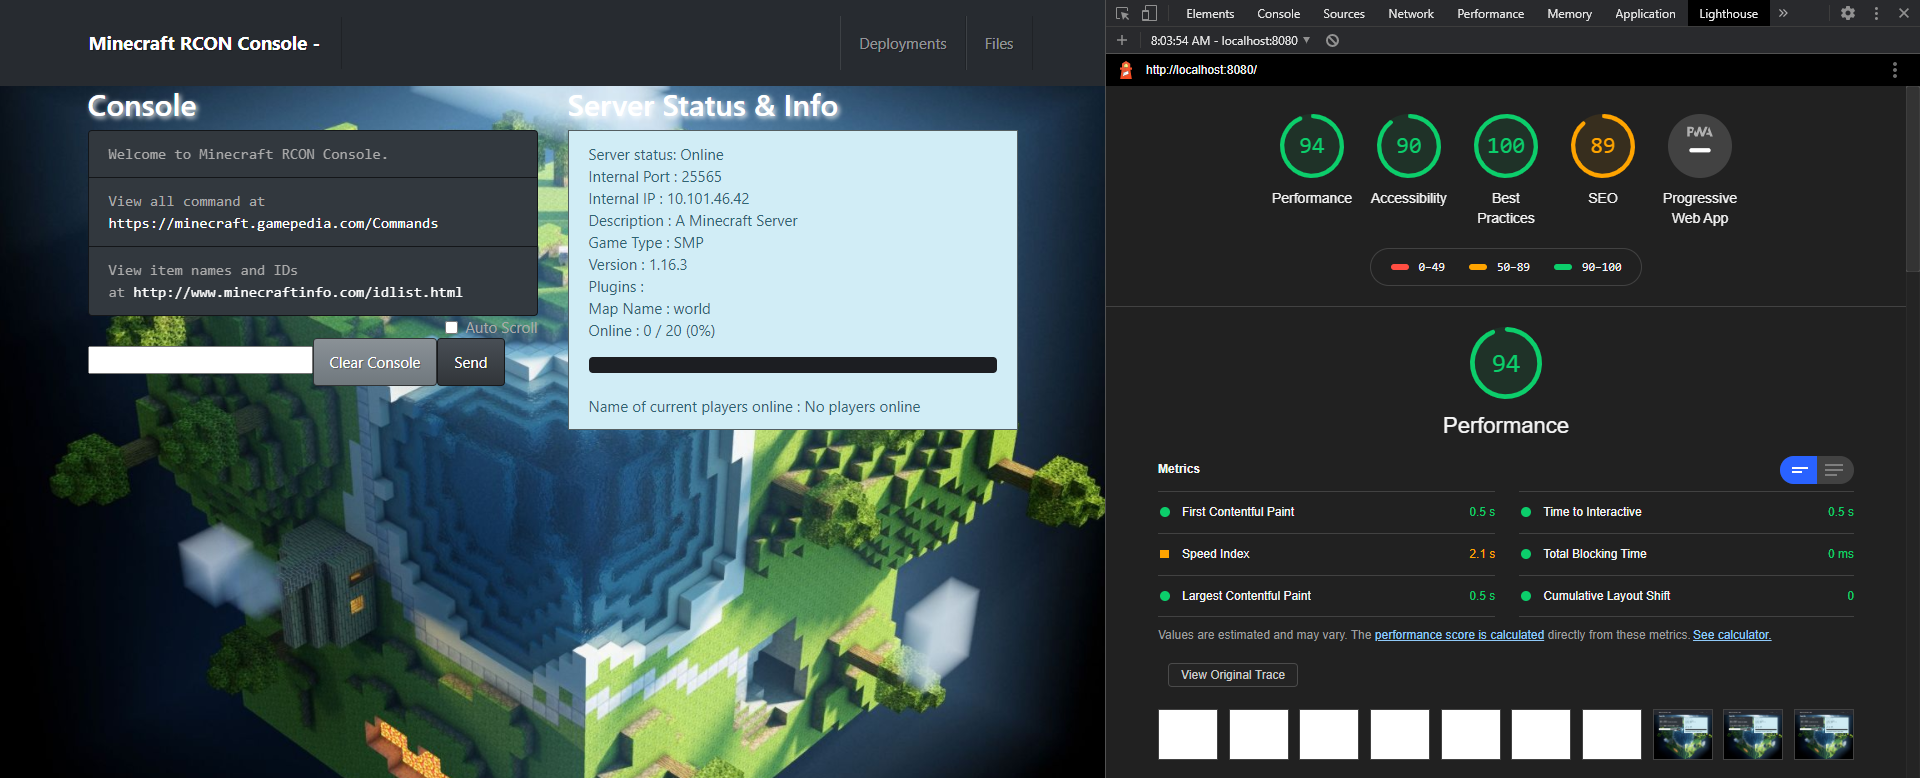
Task: Open the Lighthouse report three-dot menu
Action: 1894,70
